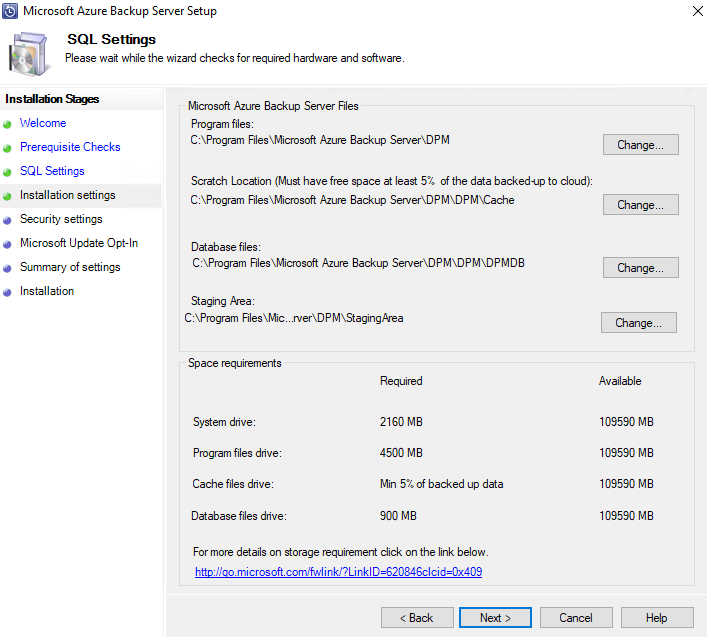
Task: Click the blue bullet beside Microsoft Update Opt-In
Action: (7, 244)
